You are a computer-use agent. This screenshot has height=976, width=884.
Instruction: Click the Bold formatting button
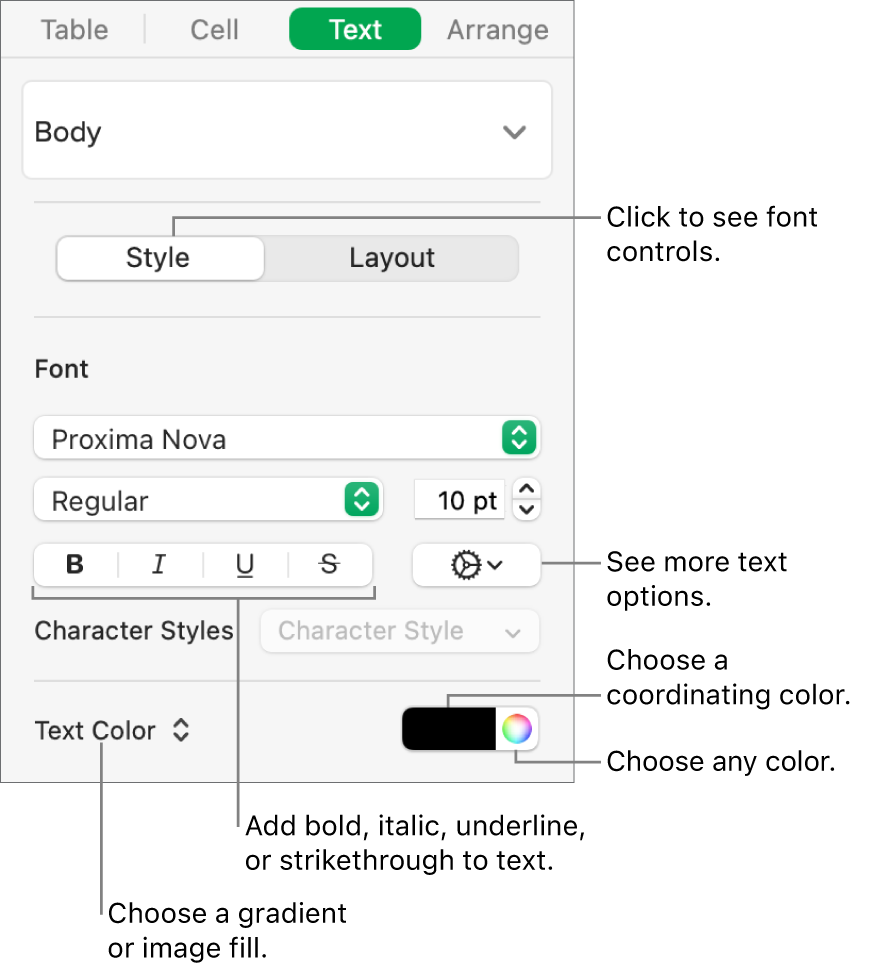[x=75, y=565]
